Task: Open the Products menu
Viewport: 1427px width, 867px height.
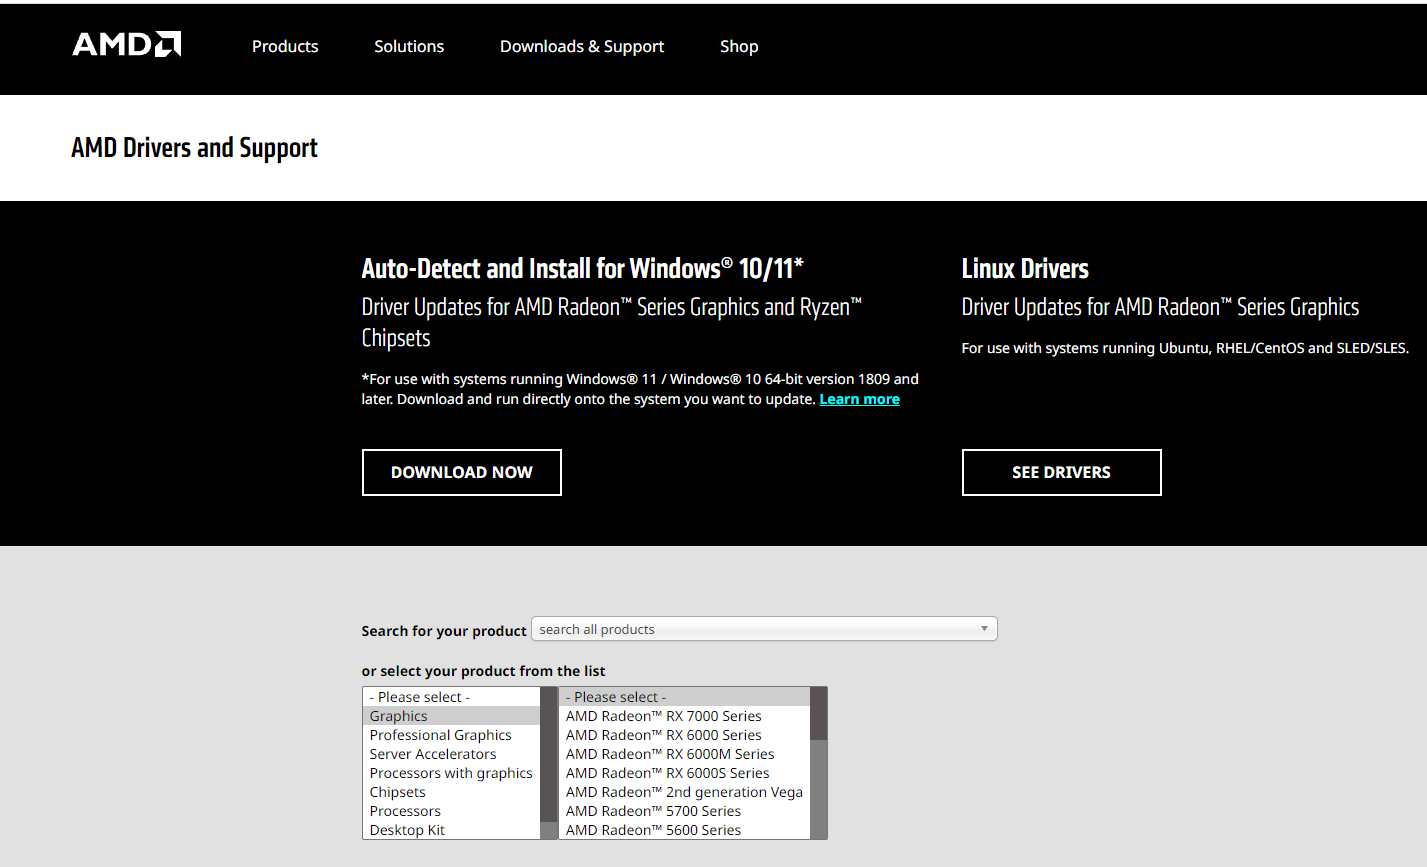Action: point(285,46)
